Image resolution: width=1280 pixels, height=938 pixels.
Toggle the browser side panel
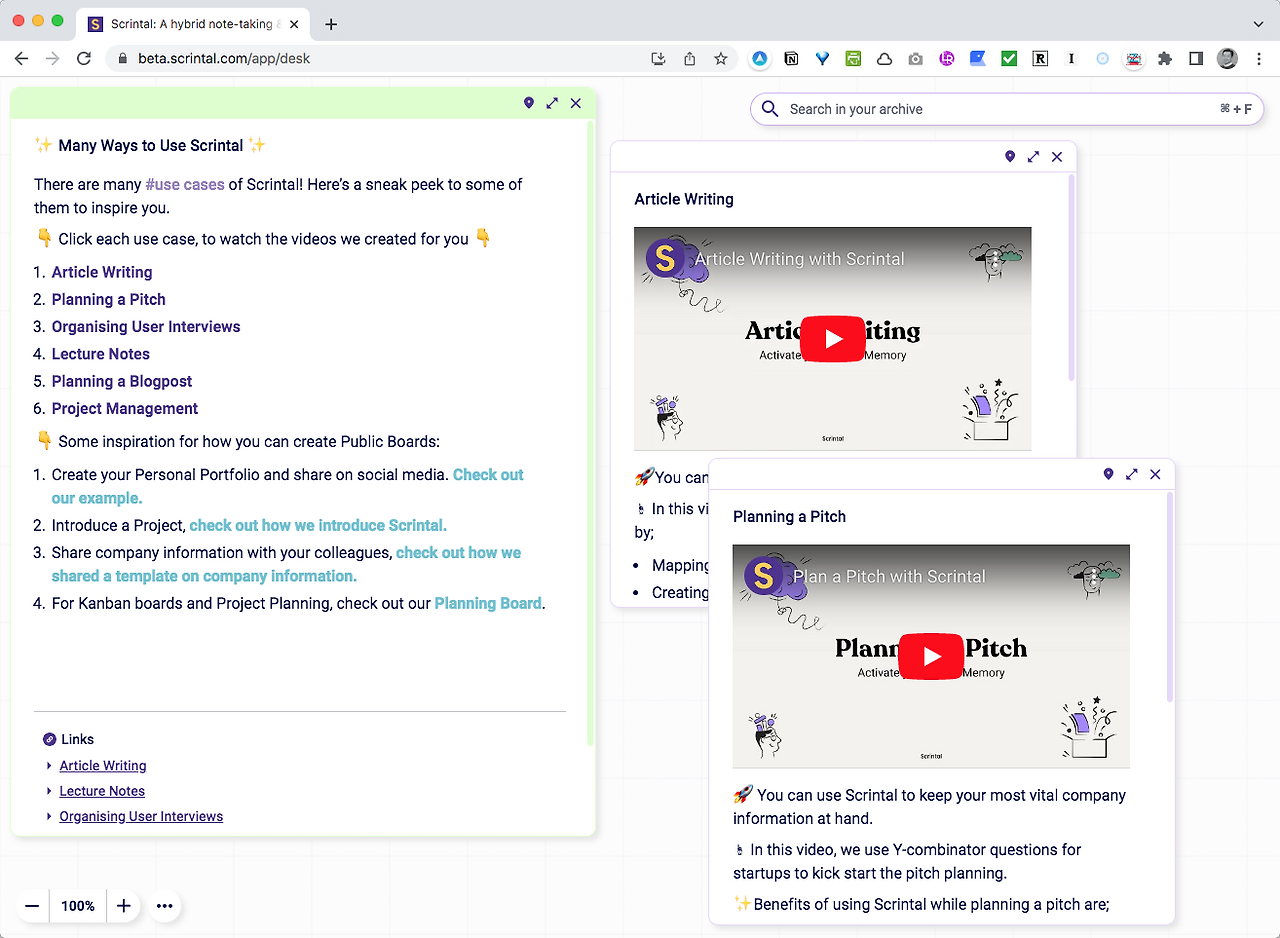(x=1196, y=59)
